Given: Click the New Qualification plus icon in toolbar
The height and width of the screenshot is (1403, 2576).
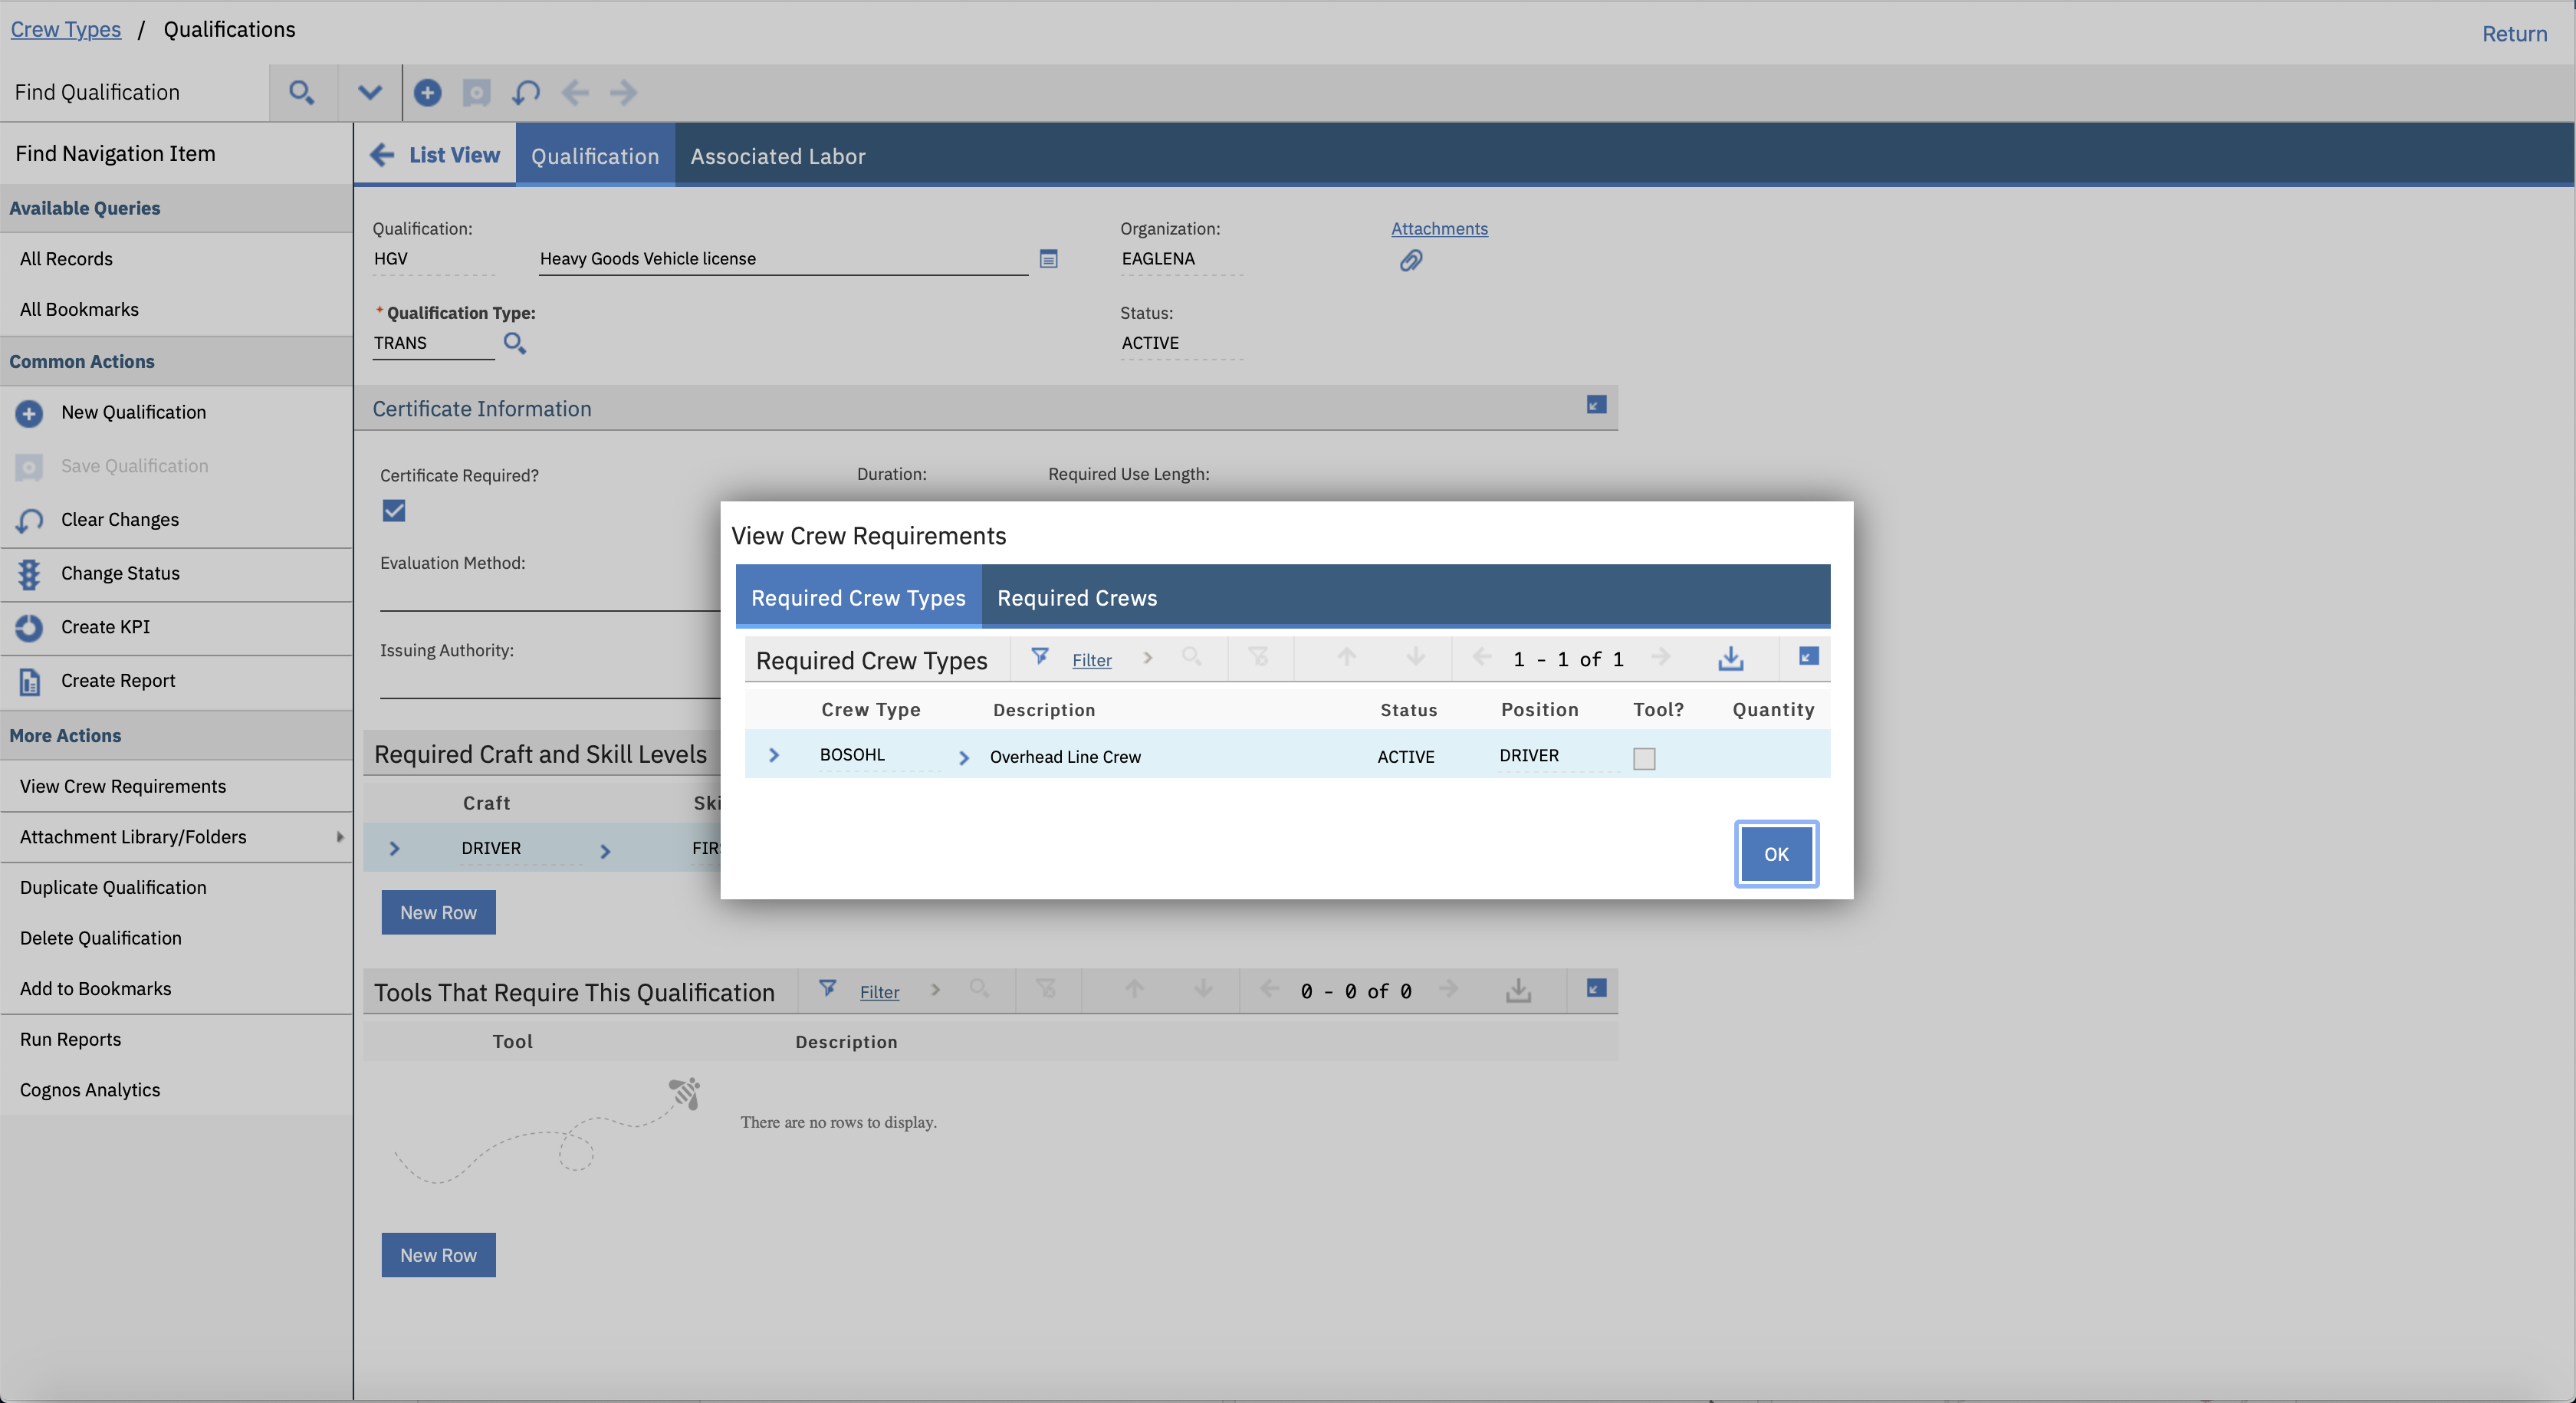Looking at the screenshot, I should (x=427, y=93).
